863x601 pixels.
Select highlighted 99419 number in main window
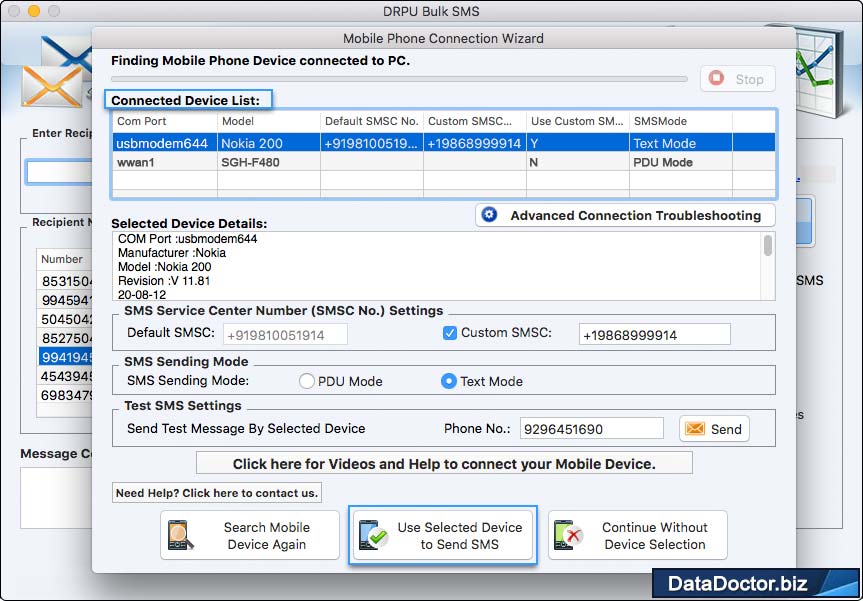pyautogui.click(x=65, y=357)
